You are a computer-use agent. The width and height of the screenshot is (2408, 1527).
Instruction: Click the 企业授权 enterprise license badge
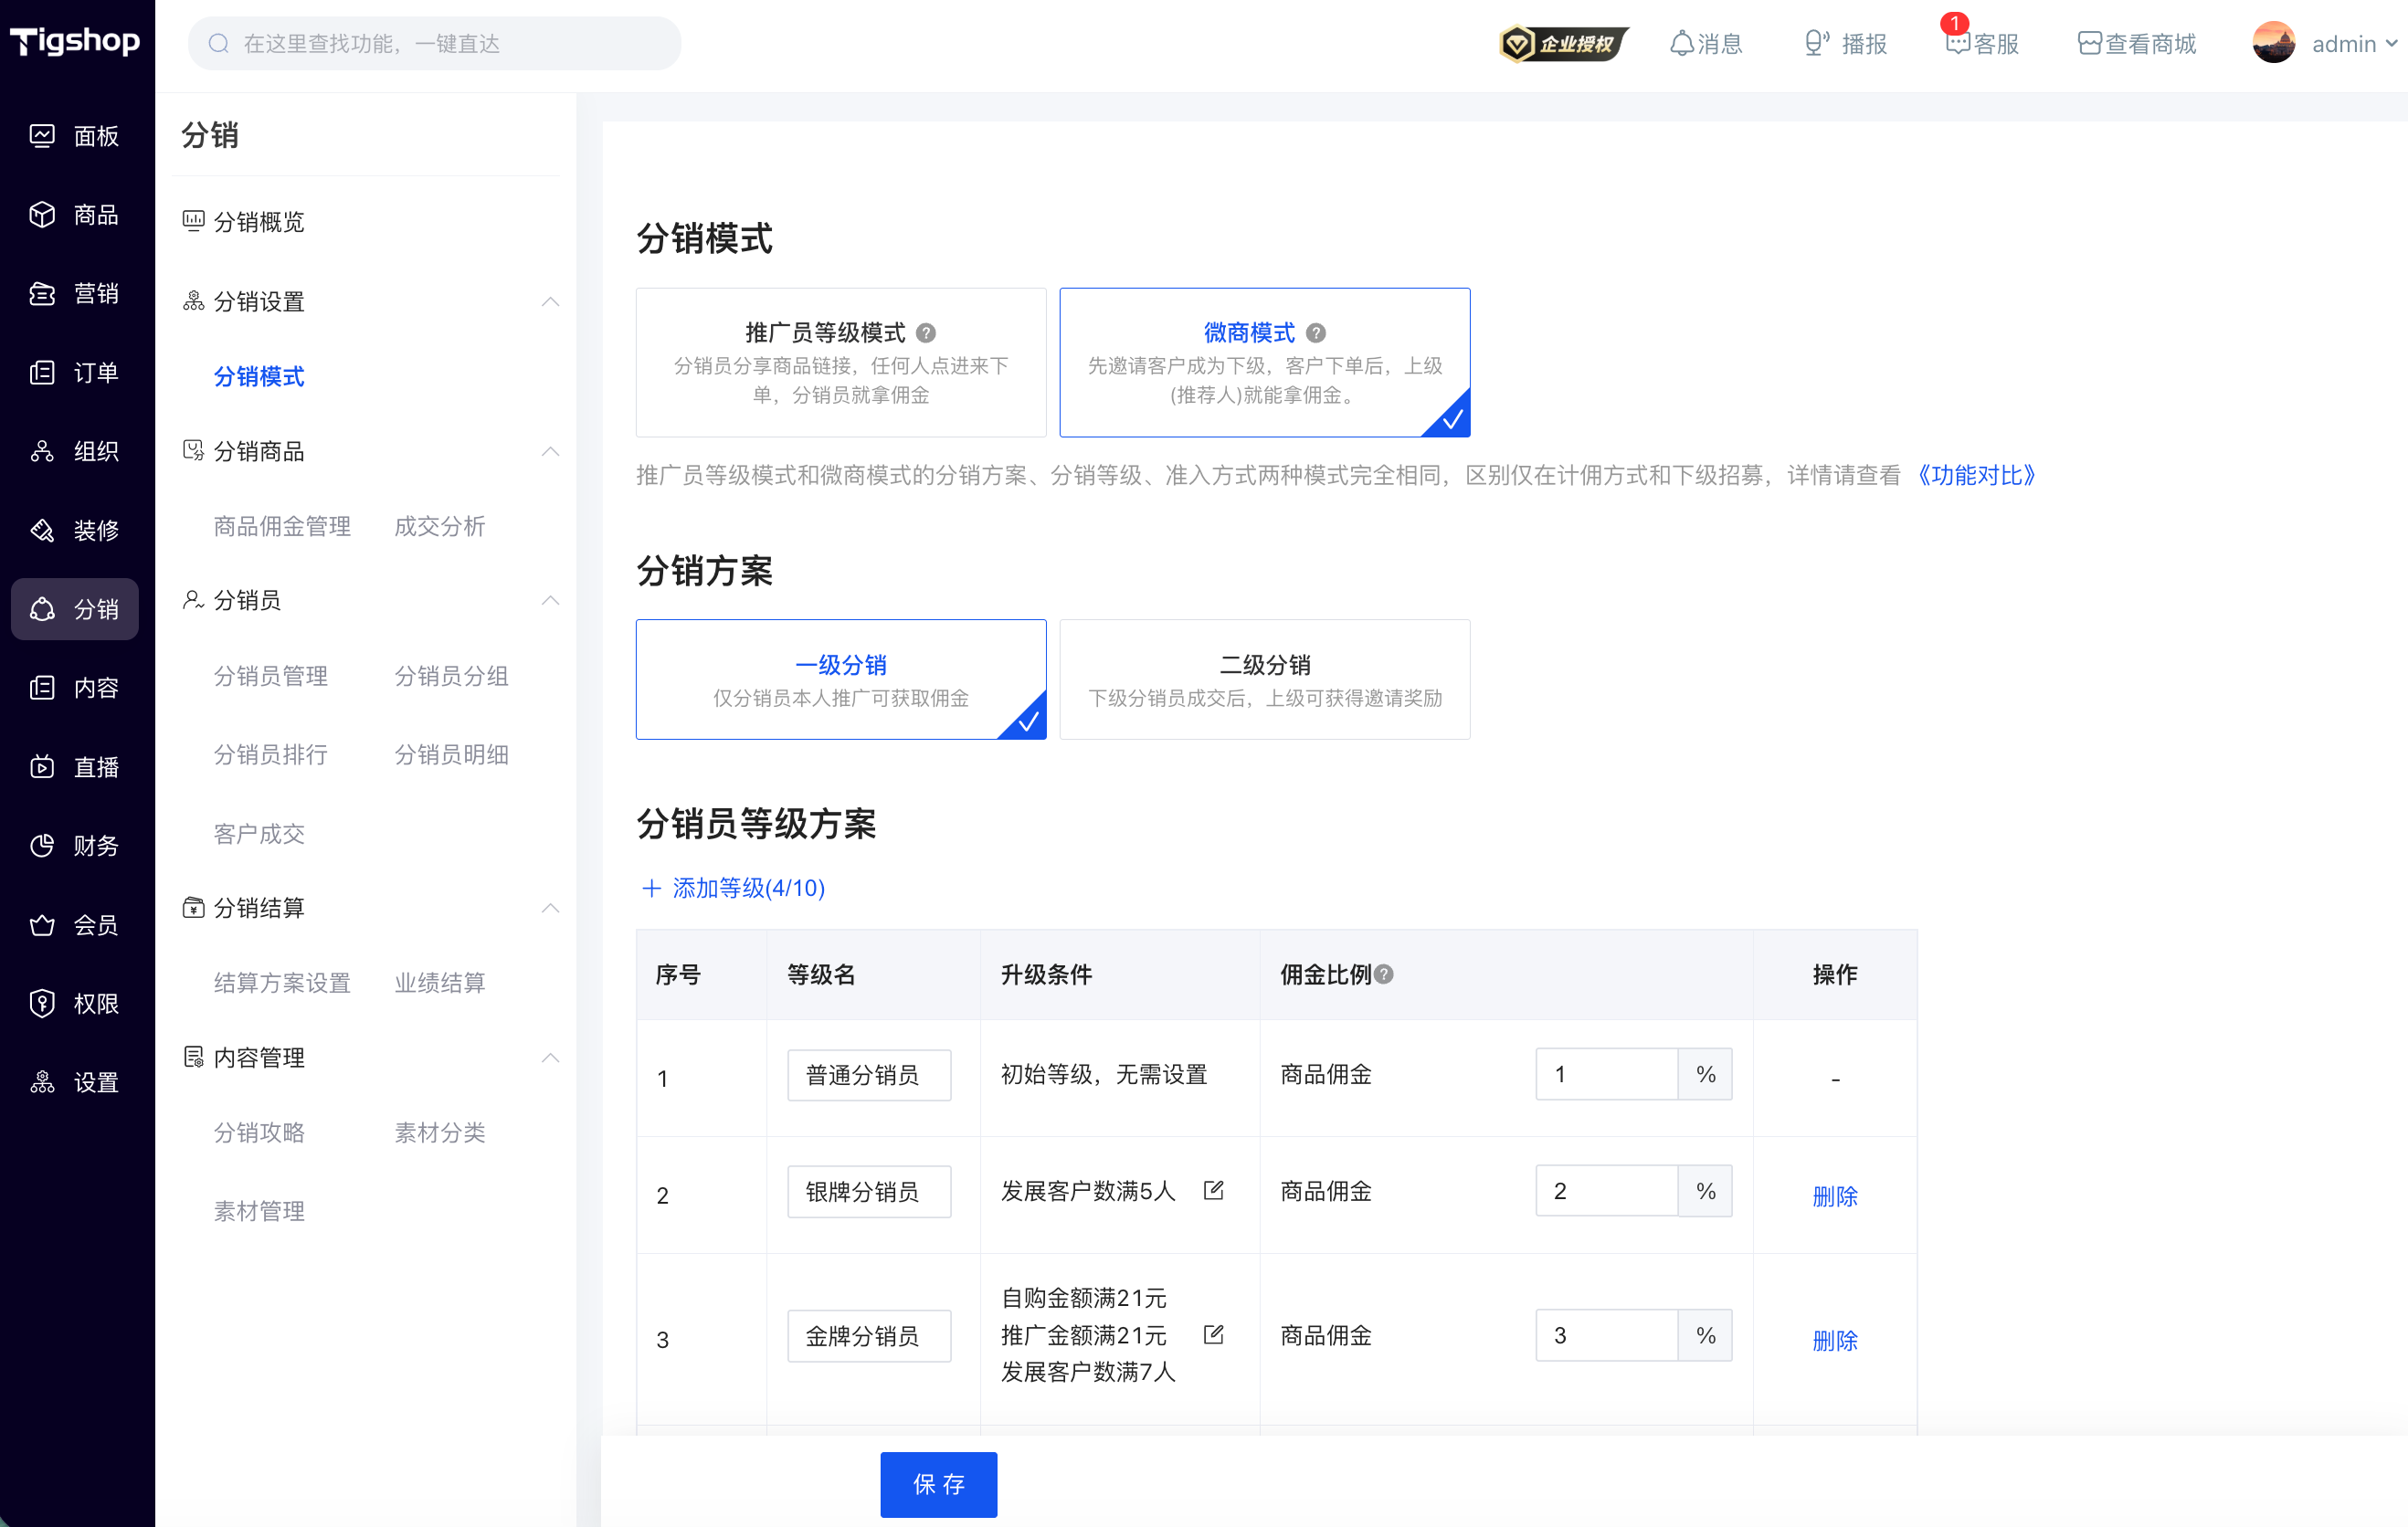pyautogui.click(x=1564, y=43)
